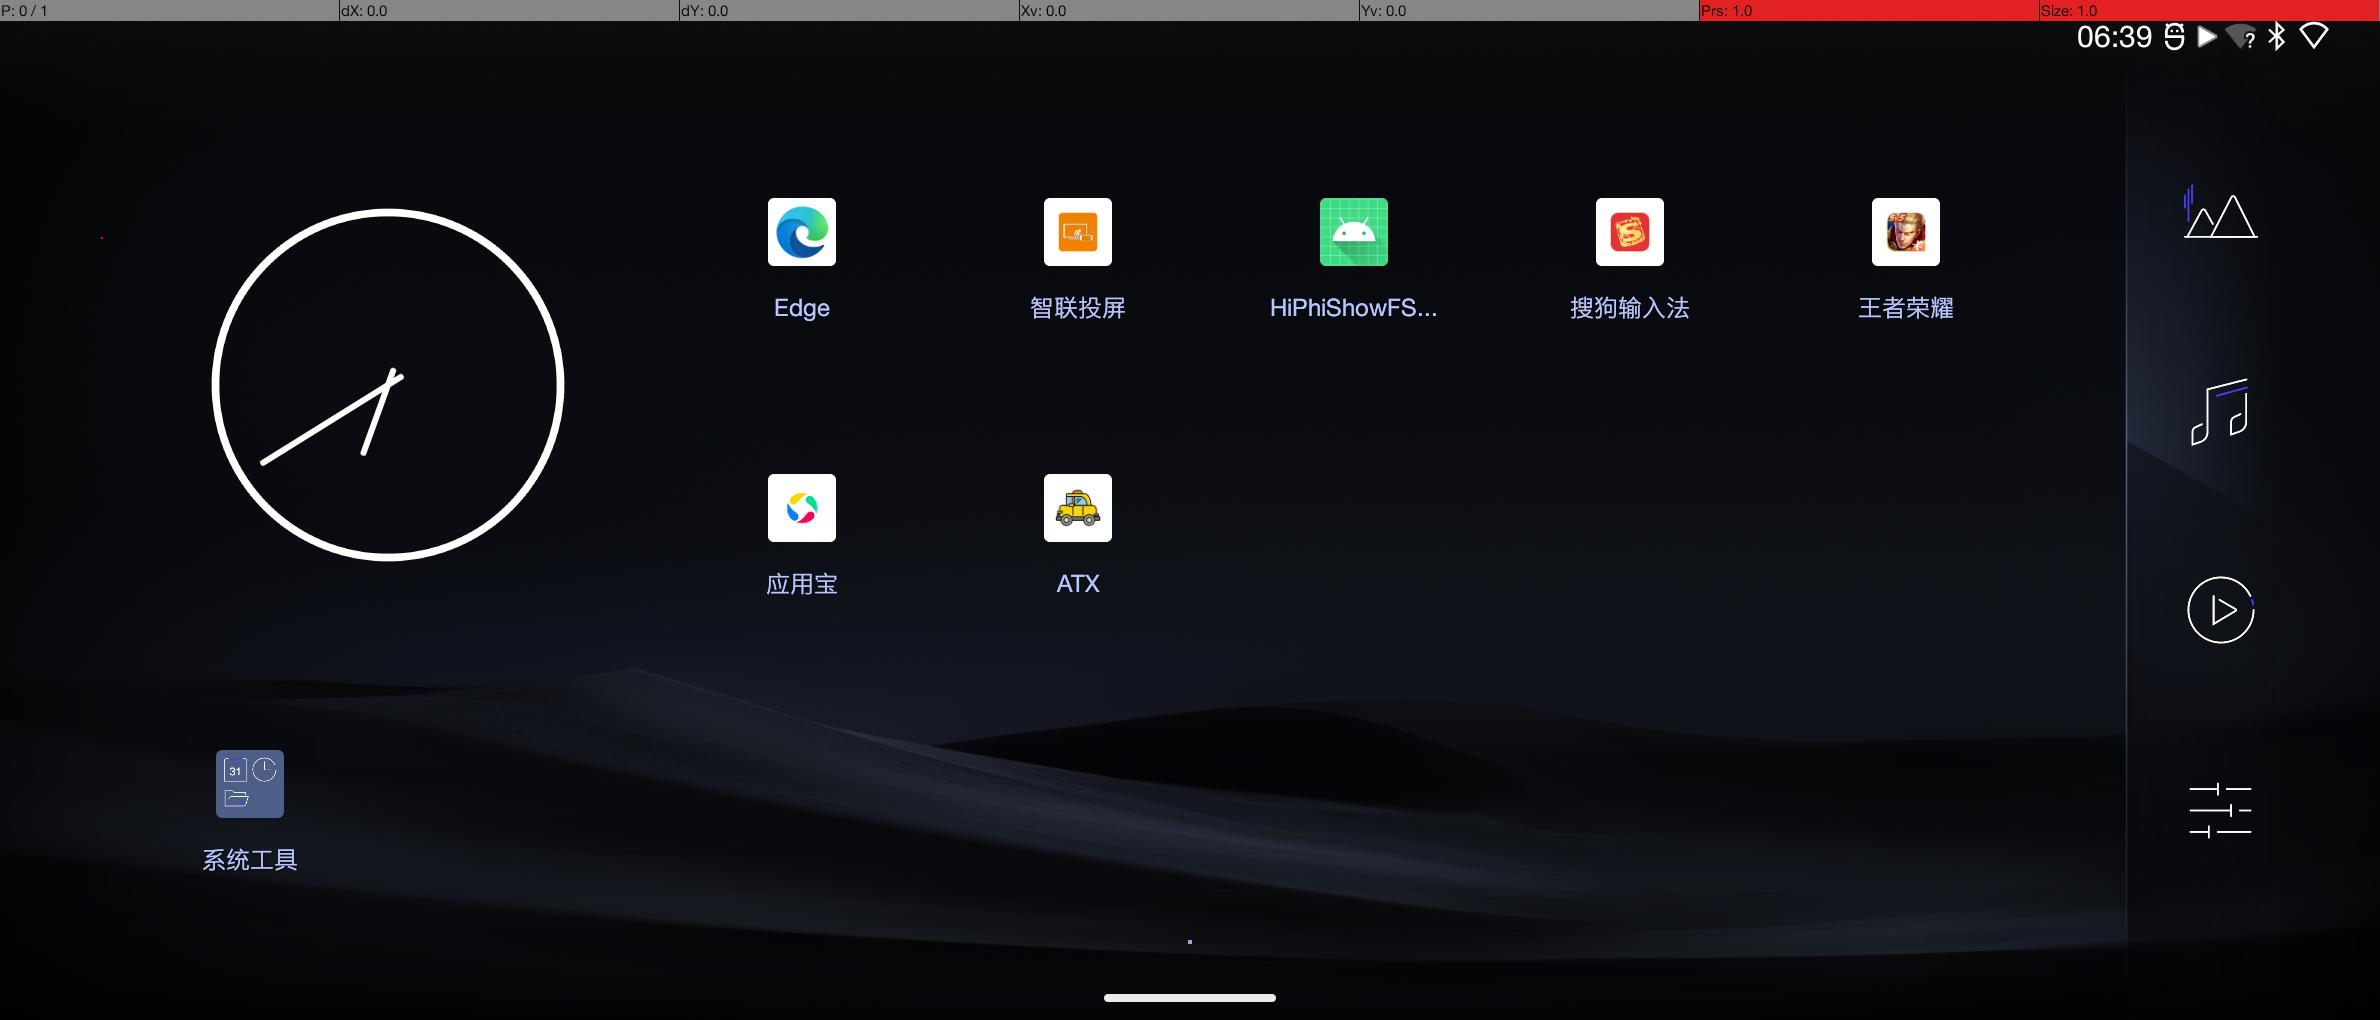The width and height of the screenshot is (2380, 1020).
Task: Tap the page indicator dot
Action: (1190, 941)
